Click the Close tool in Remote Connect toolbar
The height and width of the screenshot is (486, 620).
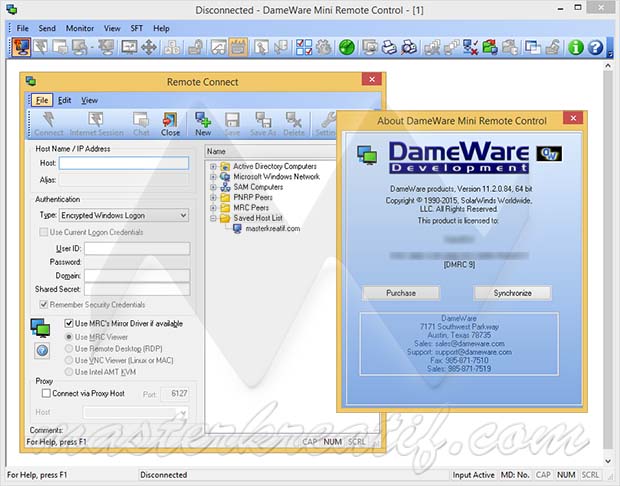[170, 124]
